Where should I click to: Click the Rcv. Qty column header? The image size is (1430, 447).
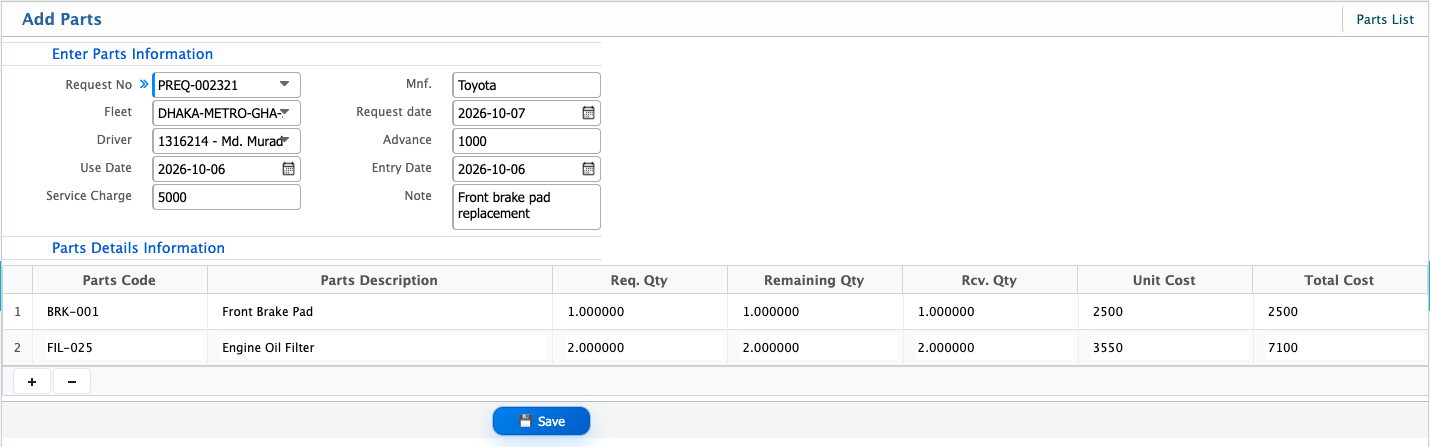pos(989,280)
